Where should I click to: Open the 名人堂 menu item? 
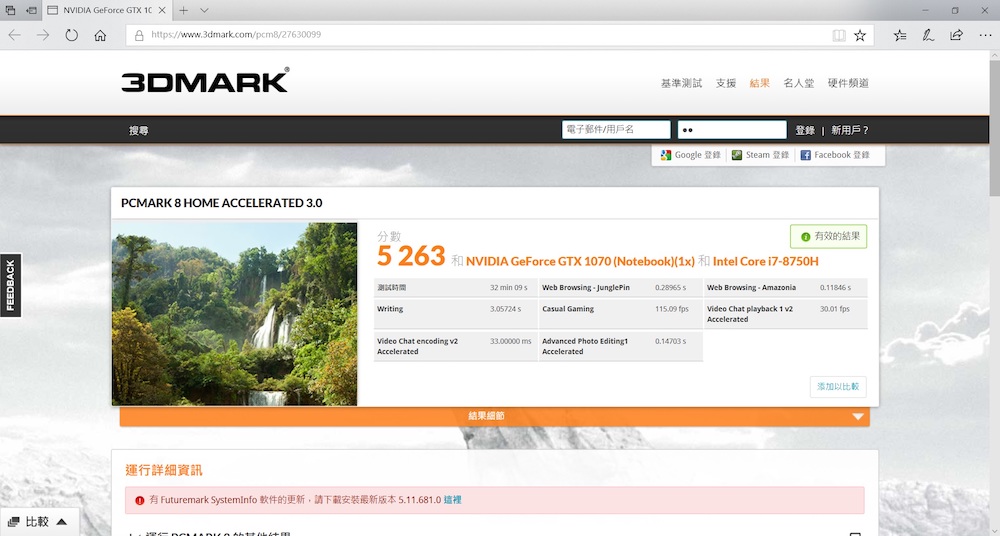point(798,83)
